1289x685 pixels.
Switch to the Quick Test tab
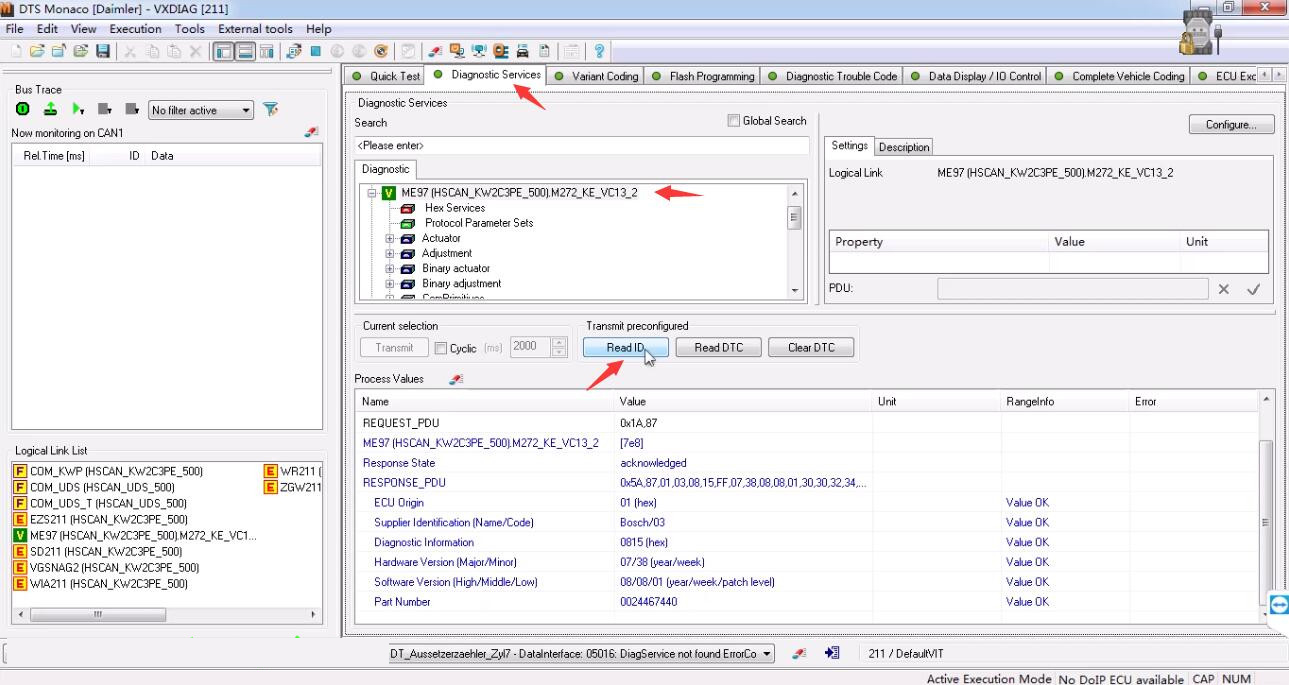coord(387,76)
